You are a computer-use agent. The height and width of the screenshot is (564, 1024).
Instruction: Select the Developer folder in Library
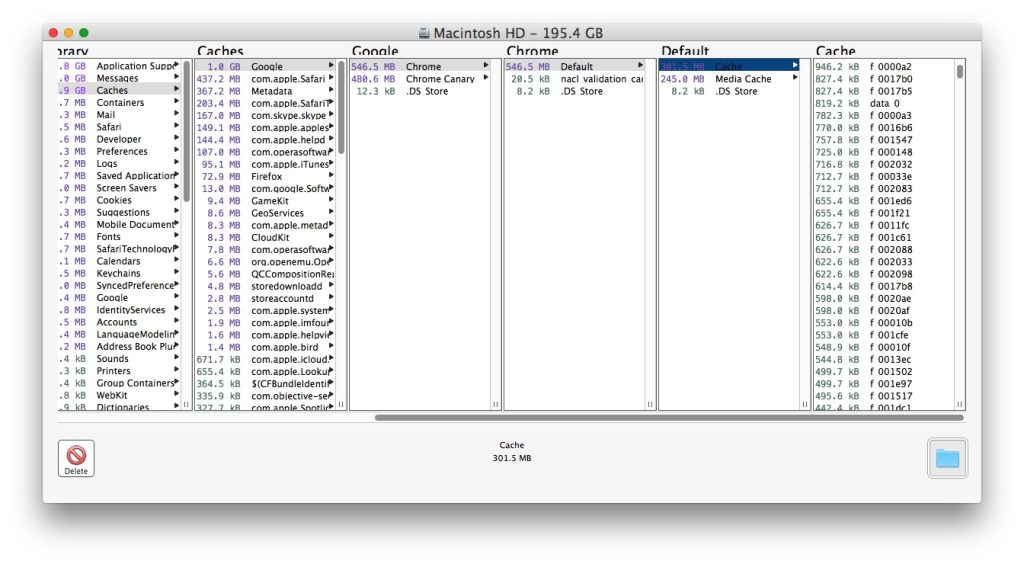[120, 139]
